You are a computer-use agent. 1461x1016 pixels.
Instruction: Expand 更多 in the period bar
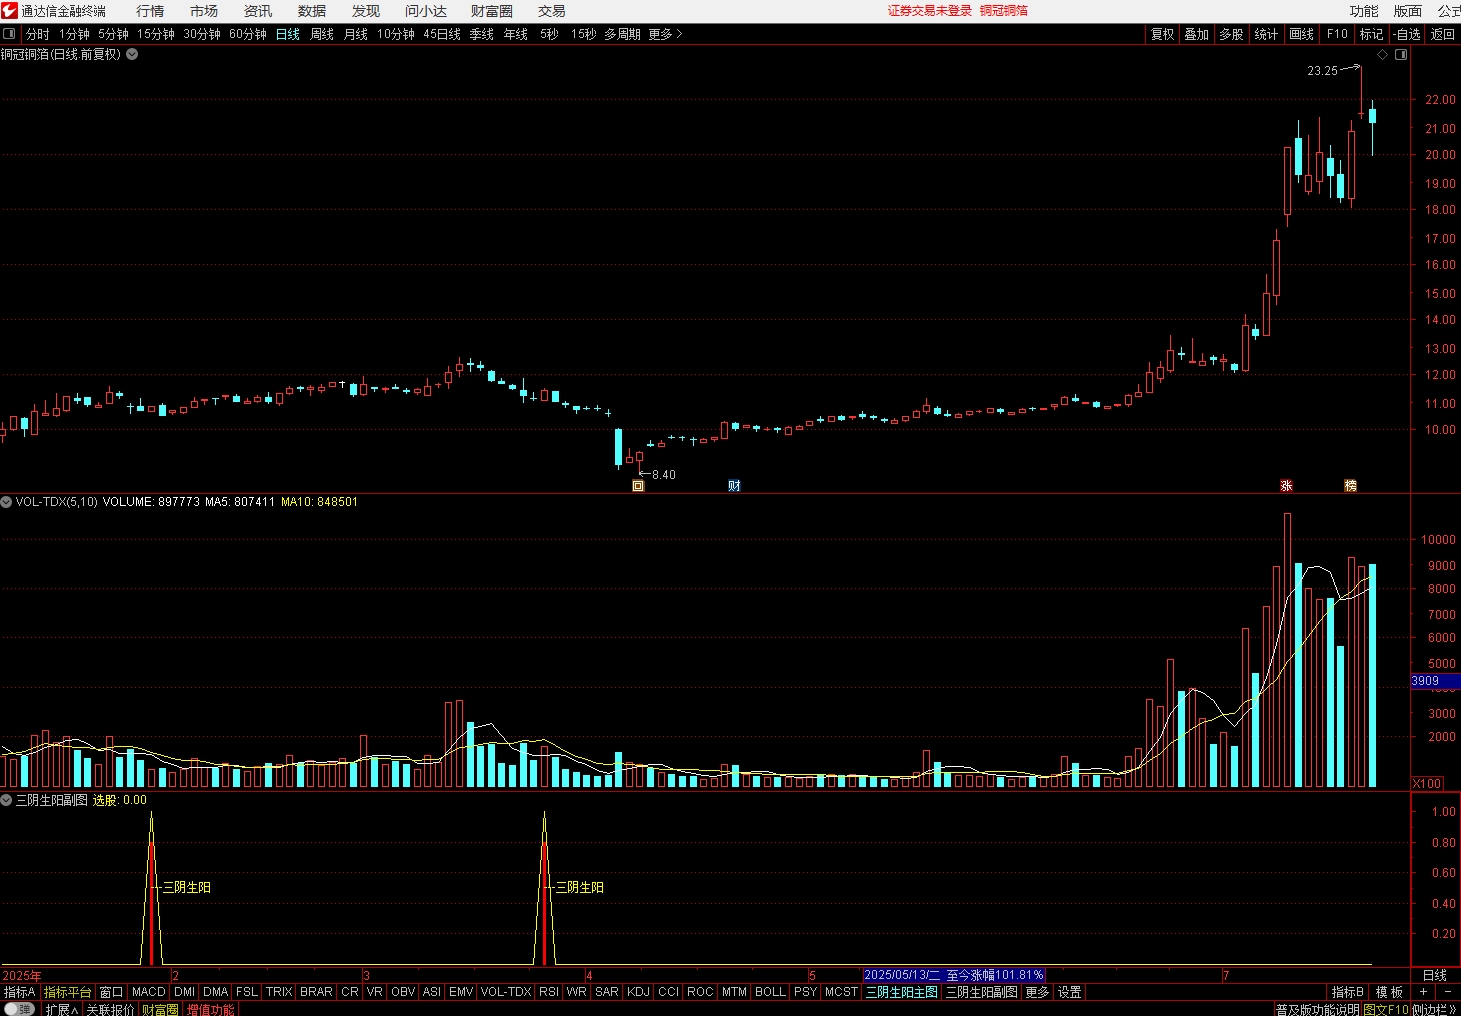(665, 34)
